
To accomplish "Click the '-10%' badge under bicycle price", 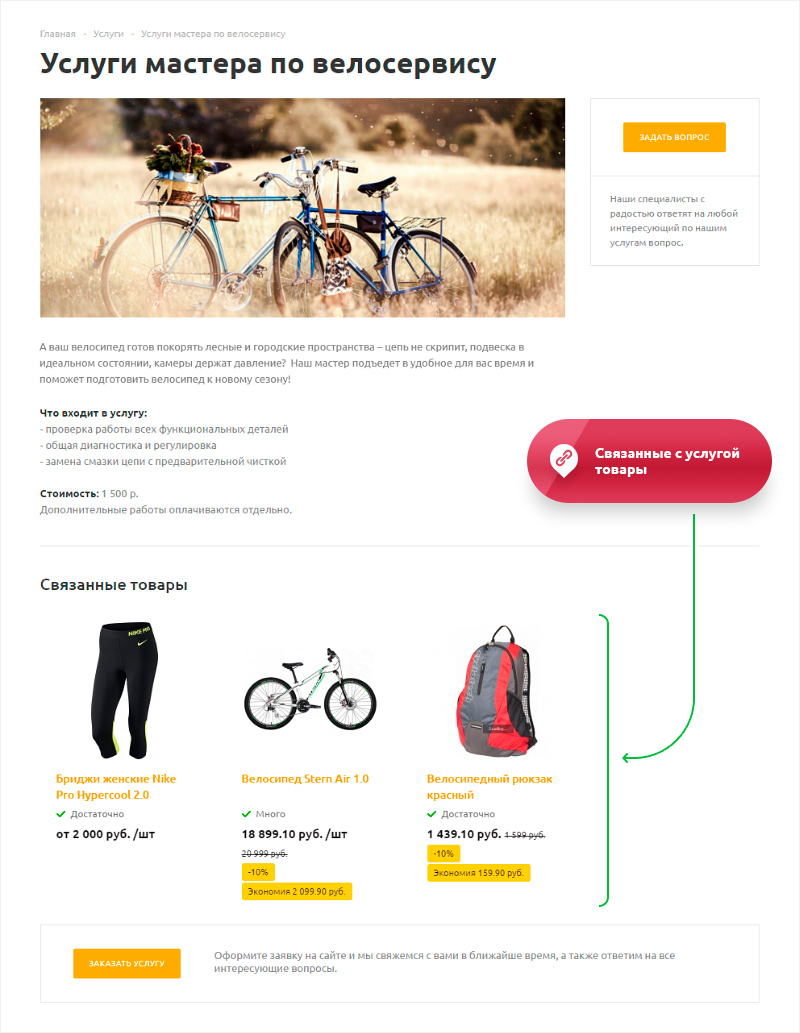I will point(258,872).
